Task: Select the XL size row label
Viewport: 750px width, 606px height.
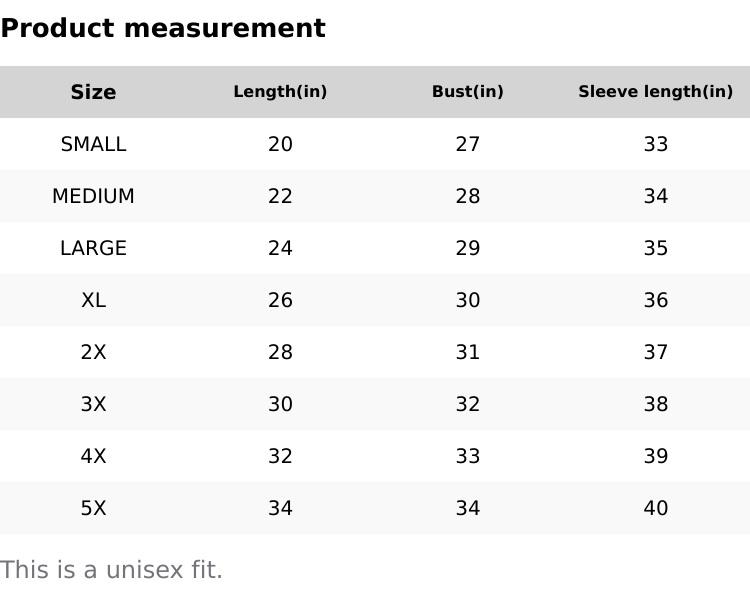Action: click(93, 300)
